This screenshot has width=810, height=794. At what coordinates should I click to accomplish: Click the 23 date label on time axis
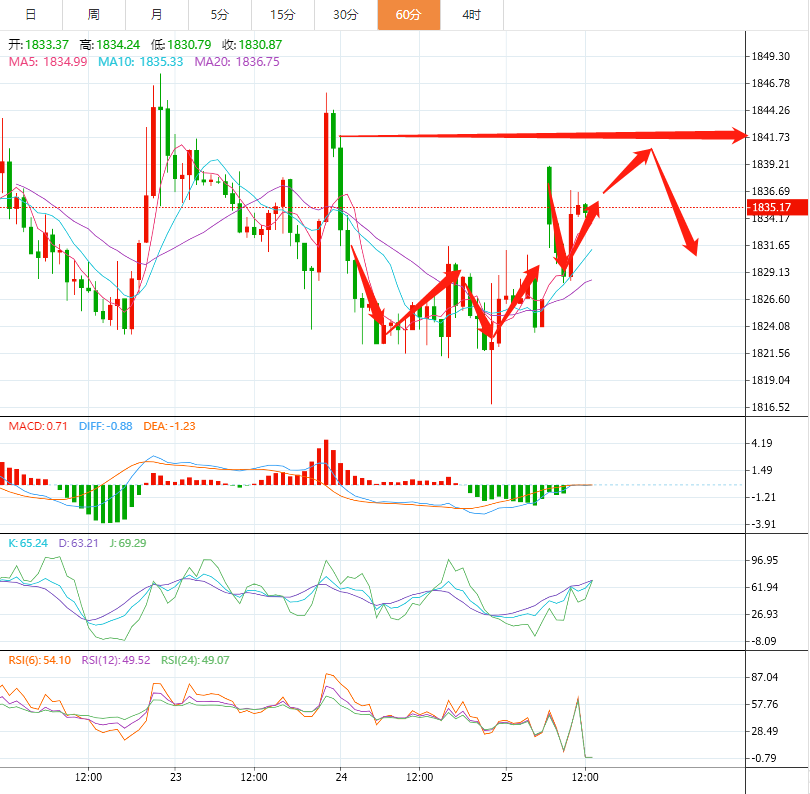point(176,777)
